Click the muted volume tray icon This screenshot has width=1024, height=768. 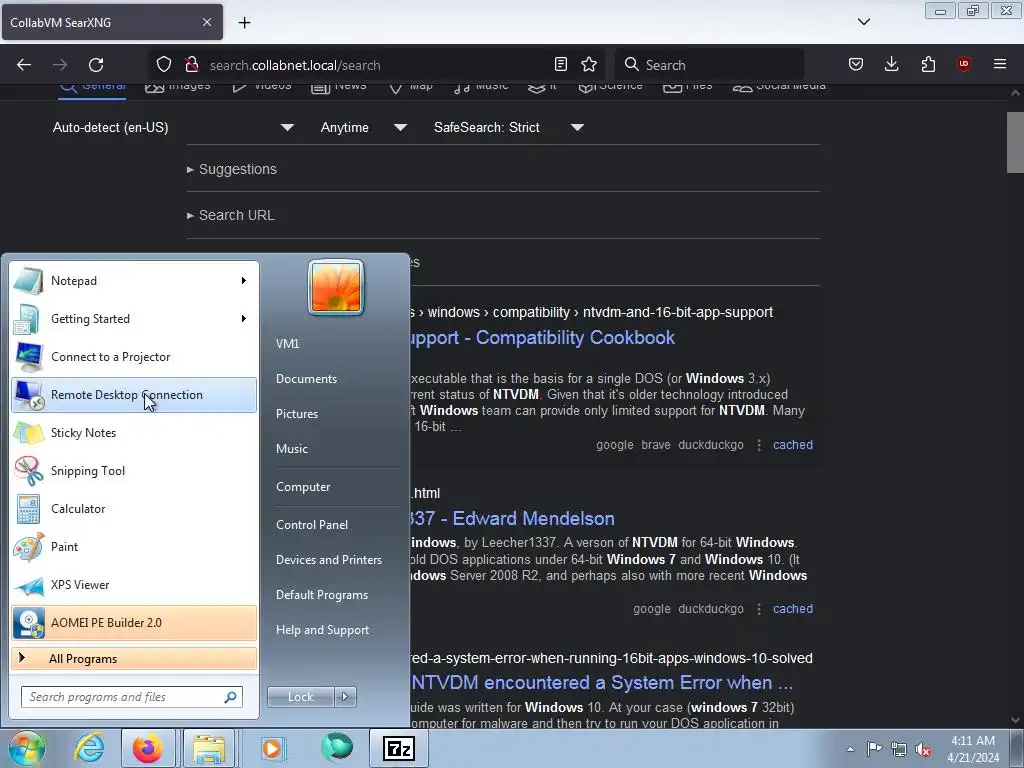(x=923, y=749)
